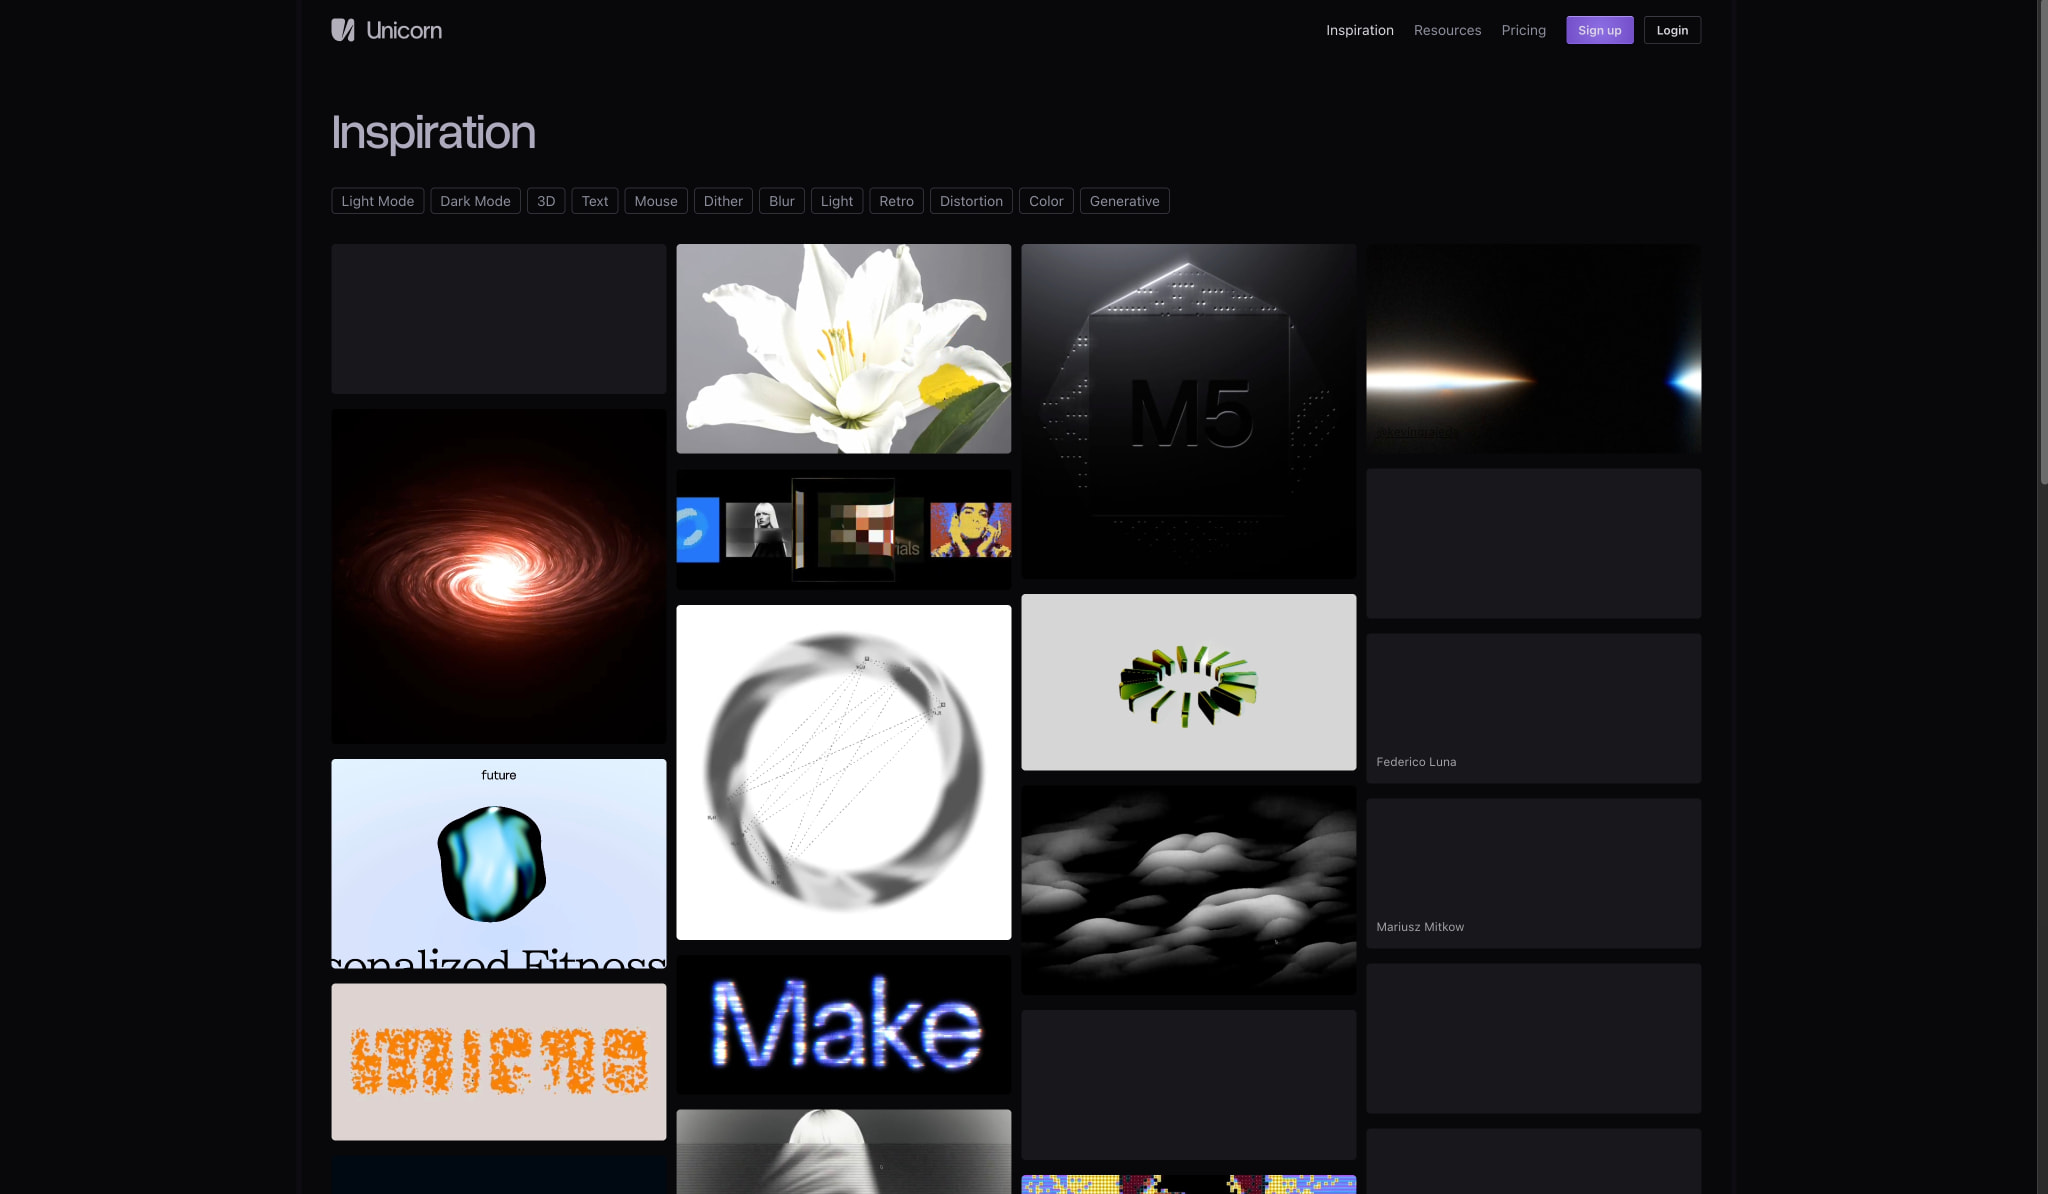Screen dimensions: 2048x1194
Task: Select the Light filter tag
Action: [x=836, y=201]
